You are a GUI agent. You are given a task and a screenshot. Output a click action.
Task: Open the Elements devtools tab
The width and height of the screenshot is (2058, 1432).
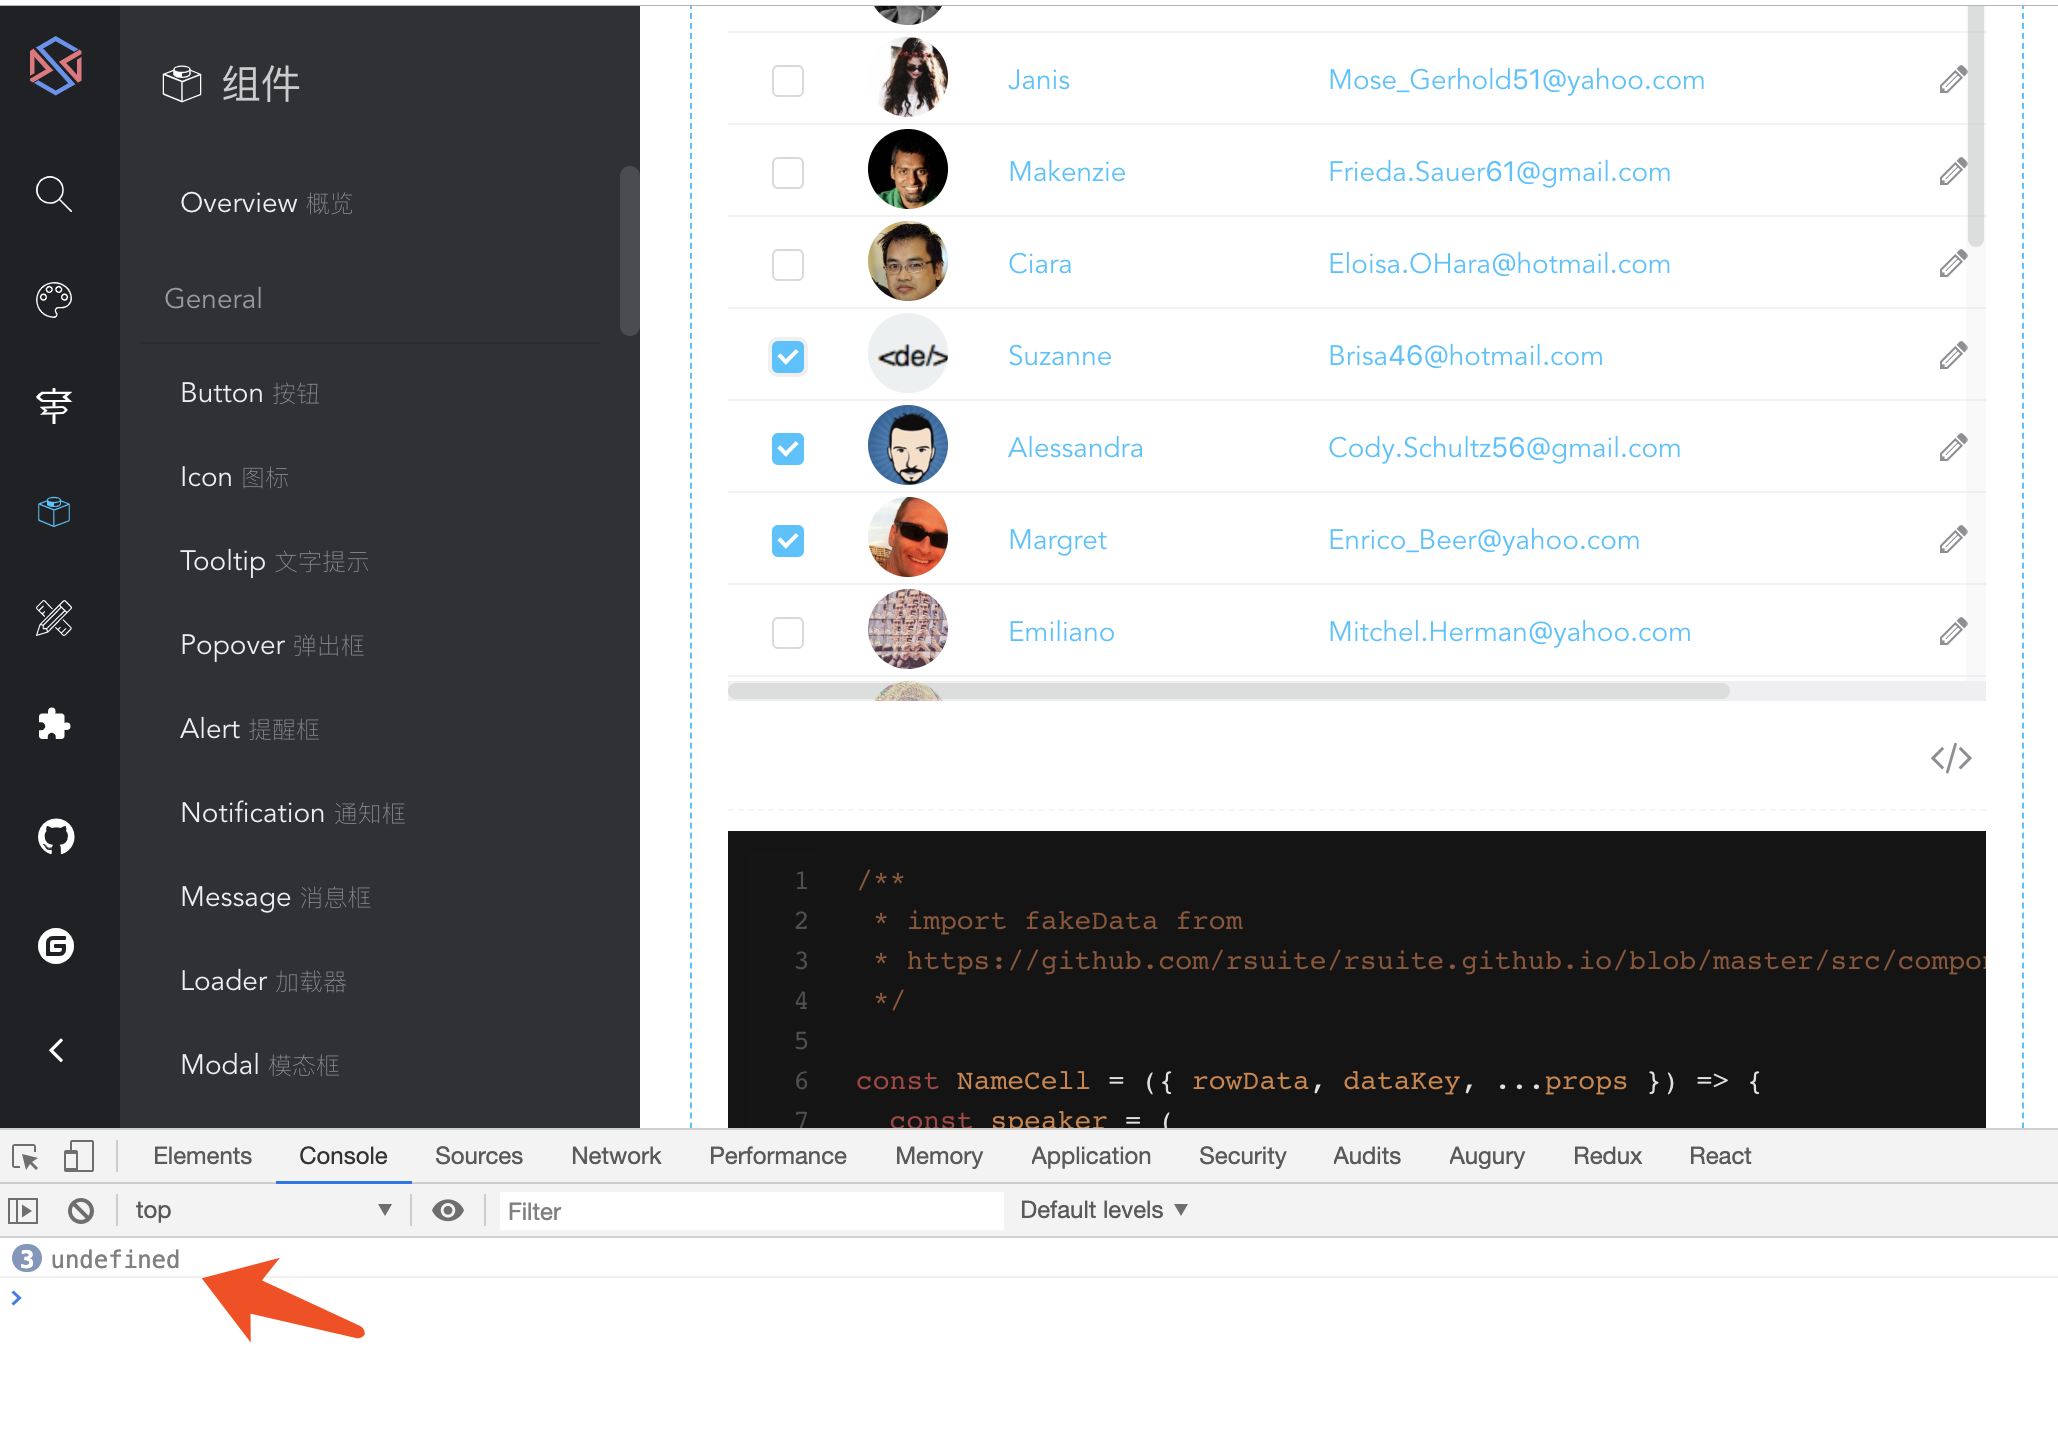pos(202,1156)
